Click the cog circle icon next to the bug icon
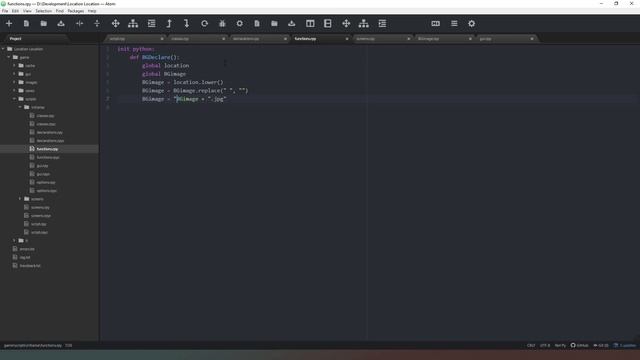The height and width of the screenshot is (360, 640). (240, 24)
